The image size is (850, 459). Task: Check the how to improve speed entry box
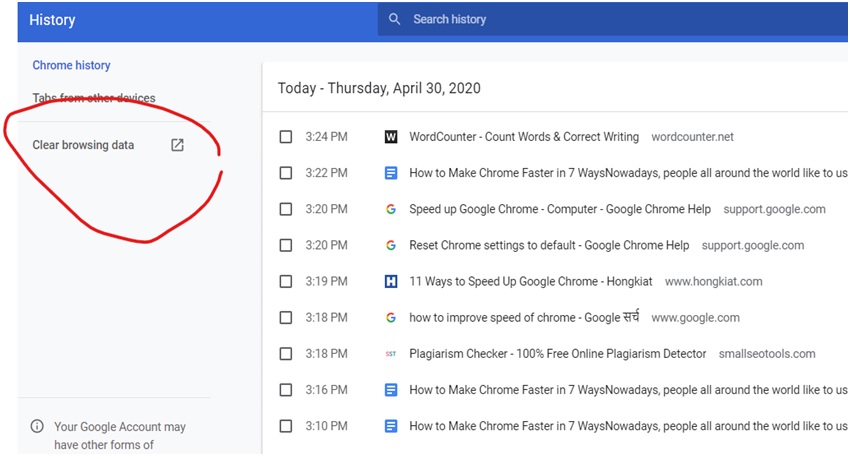[x=286, y=318]
